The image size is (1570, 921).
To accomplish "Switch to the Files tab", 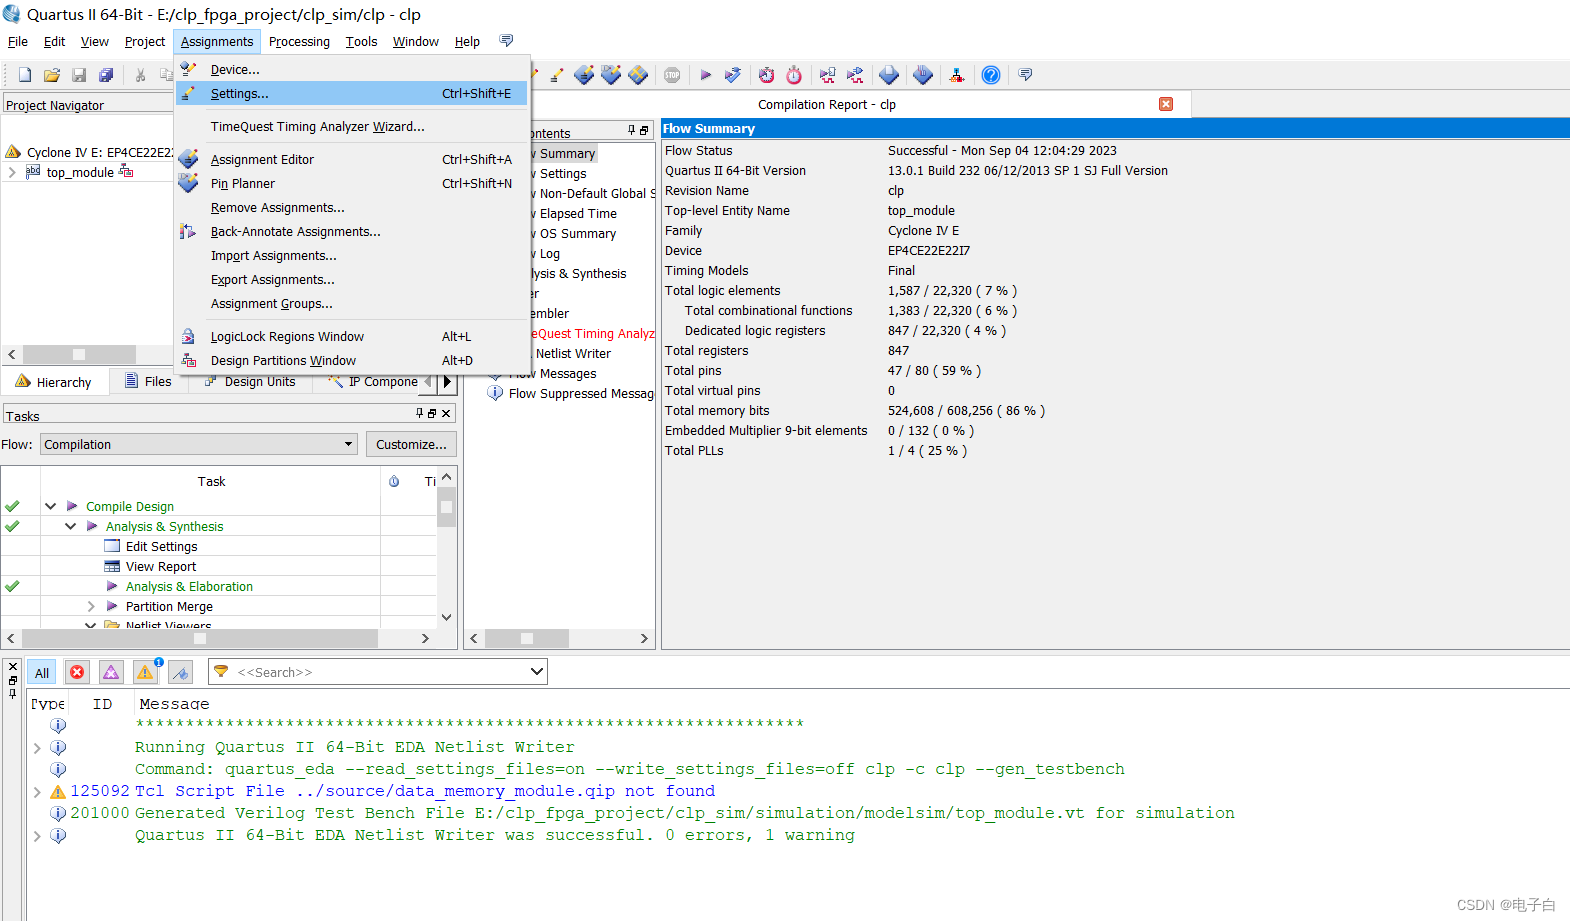I will pyautogui.click(x=148, y=381).
